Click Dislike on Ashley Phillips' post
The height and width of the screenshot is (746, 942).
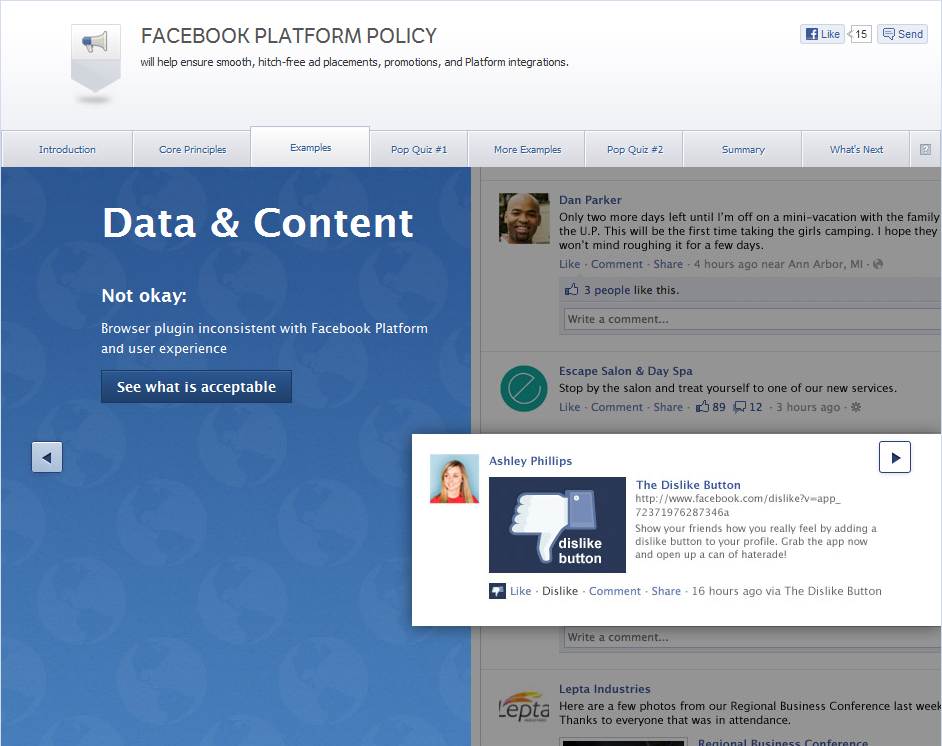(559, 591)
